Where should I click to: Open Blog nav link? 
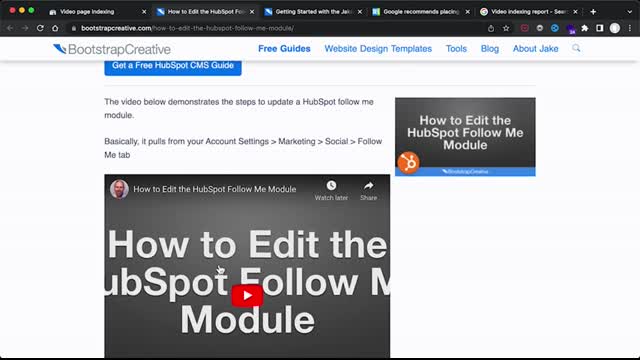coord(489,49)
